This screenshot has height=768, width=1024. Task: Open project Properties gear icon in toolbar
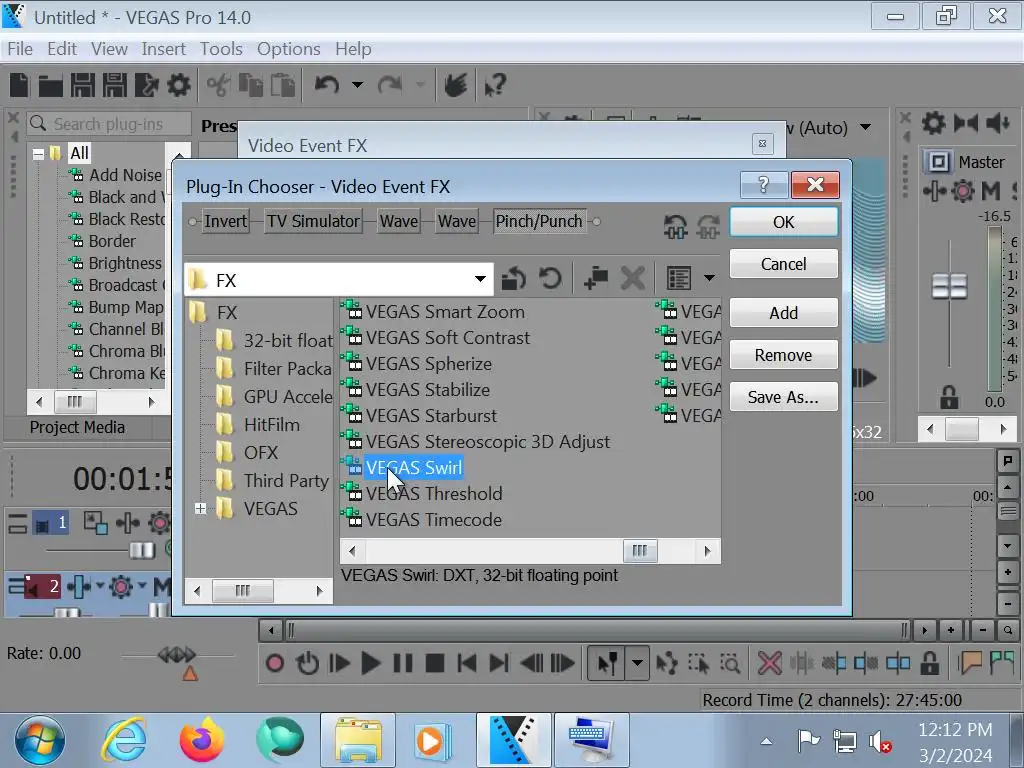click(x=178, y=85)
